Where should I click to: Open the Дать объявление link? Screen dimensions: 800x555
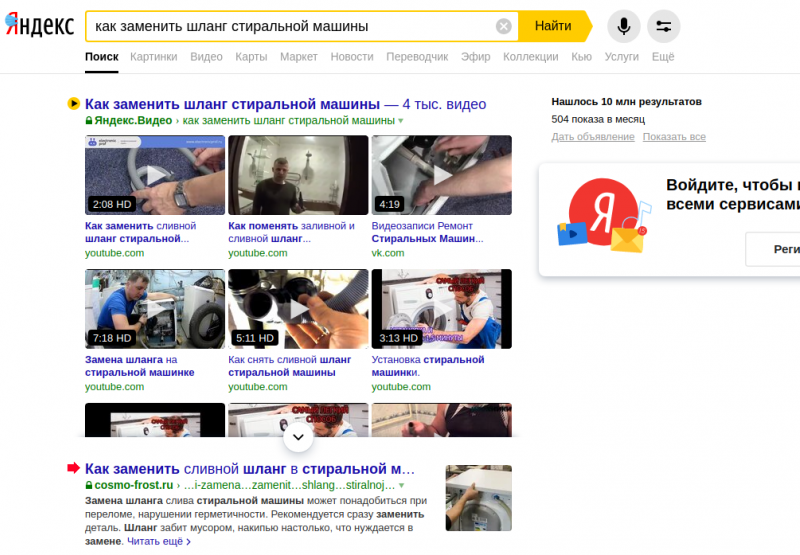tap(593, 137)
